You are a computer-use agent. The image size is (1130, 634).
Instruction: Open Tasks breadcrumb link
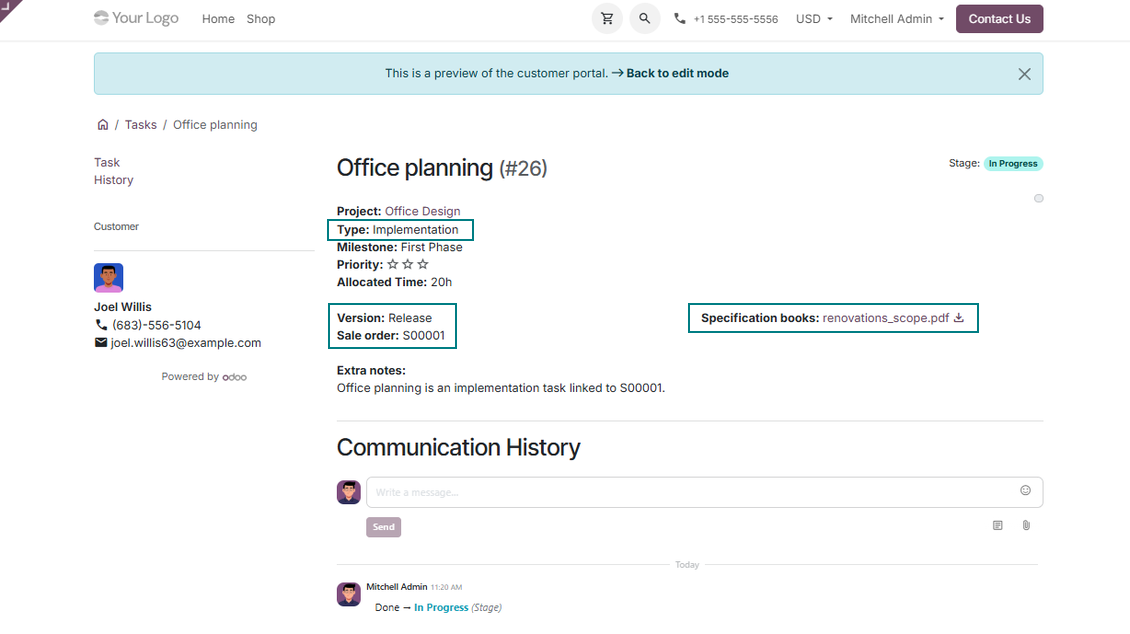pos(141,125)
